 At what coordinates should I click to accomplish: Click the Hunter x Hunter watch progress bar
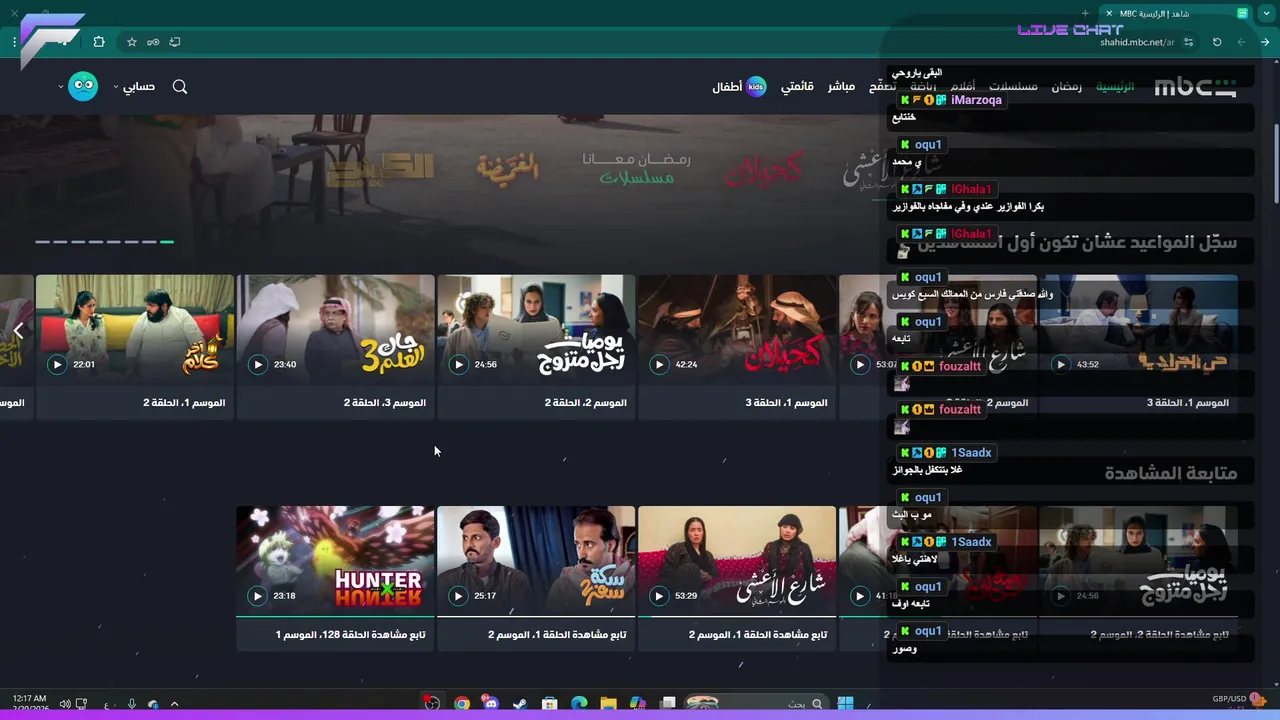[336, 617]
